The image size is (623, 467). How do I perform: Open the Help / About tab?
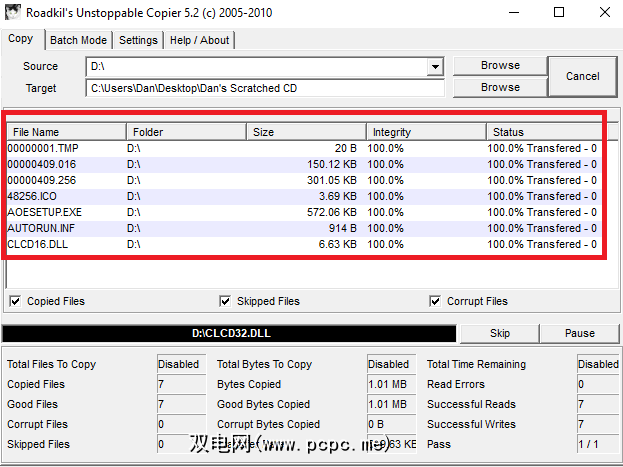199,40
